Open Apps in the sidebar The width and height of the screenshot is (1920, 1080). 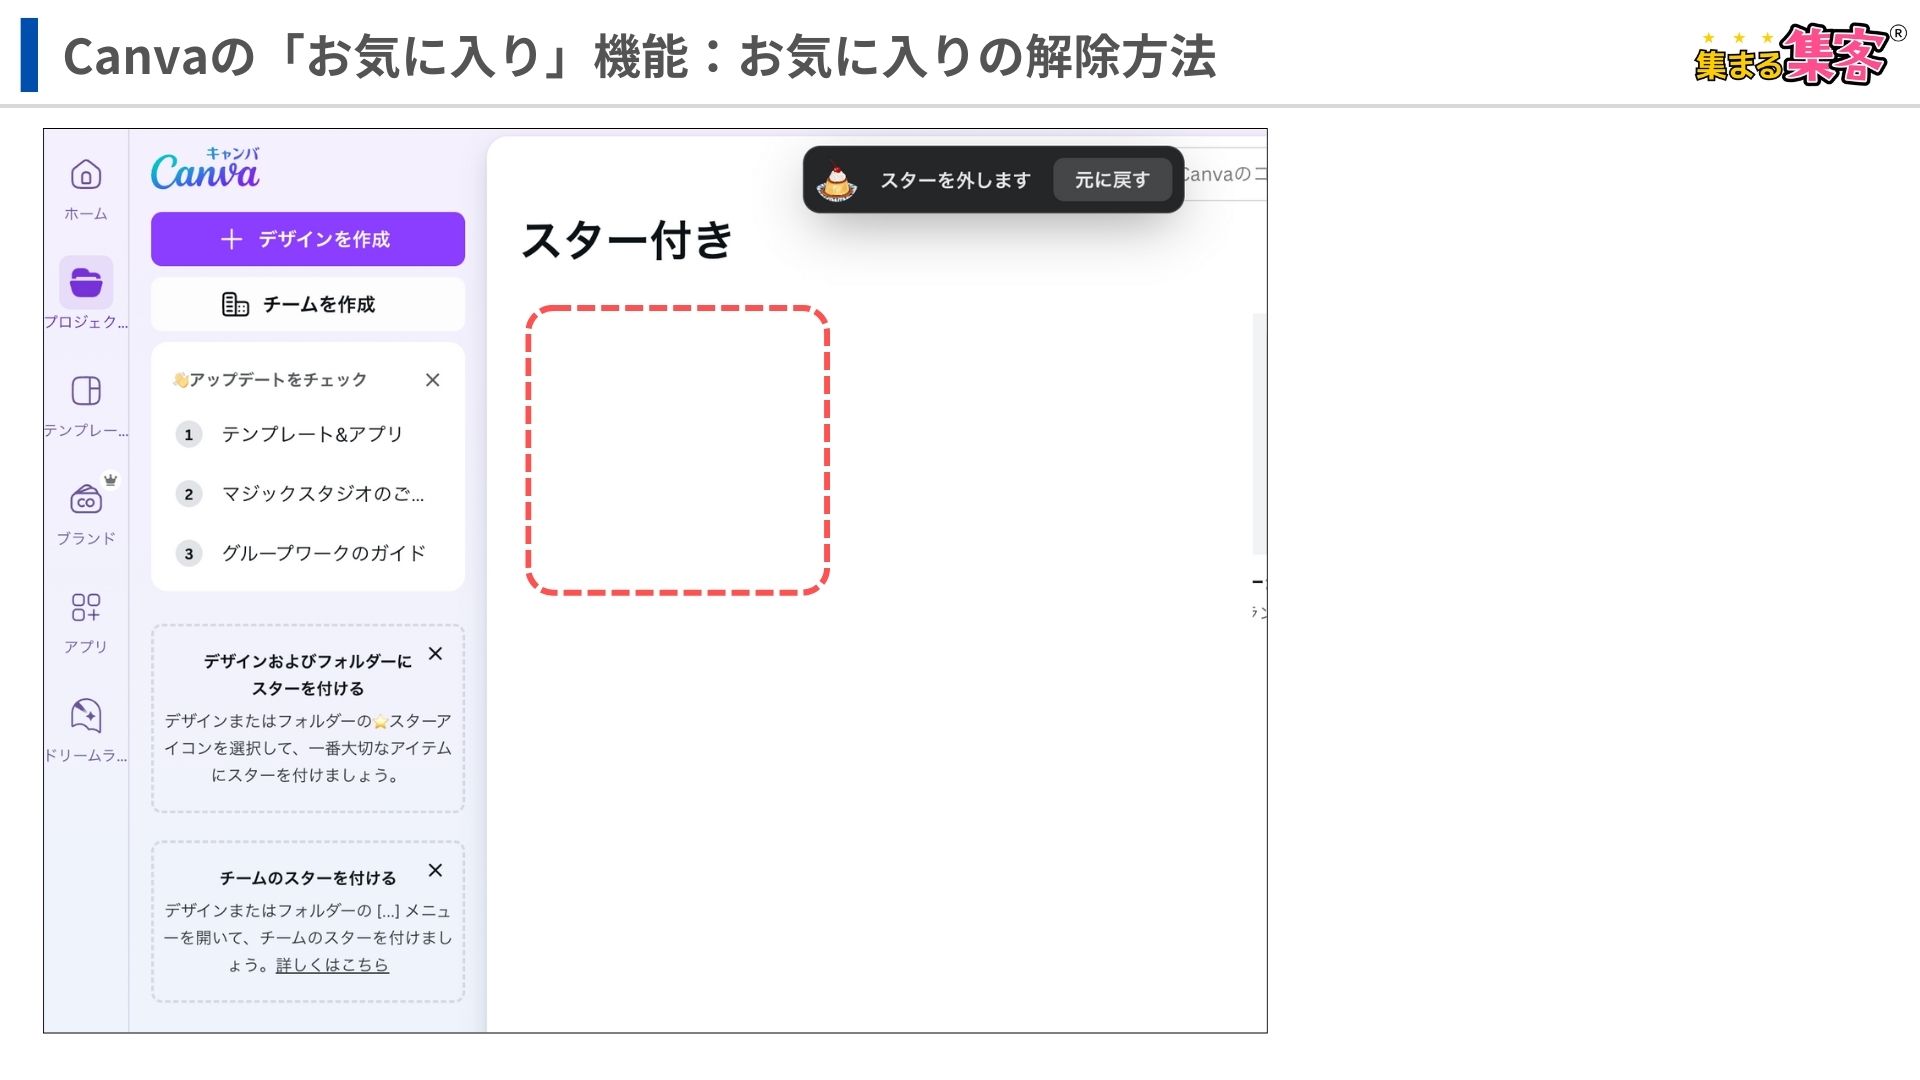(86, 622)
